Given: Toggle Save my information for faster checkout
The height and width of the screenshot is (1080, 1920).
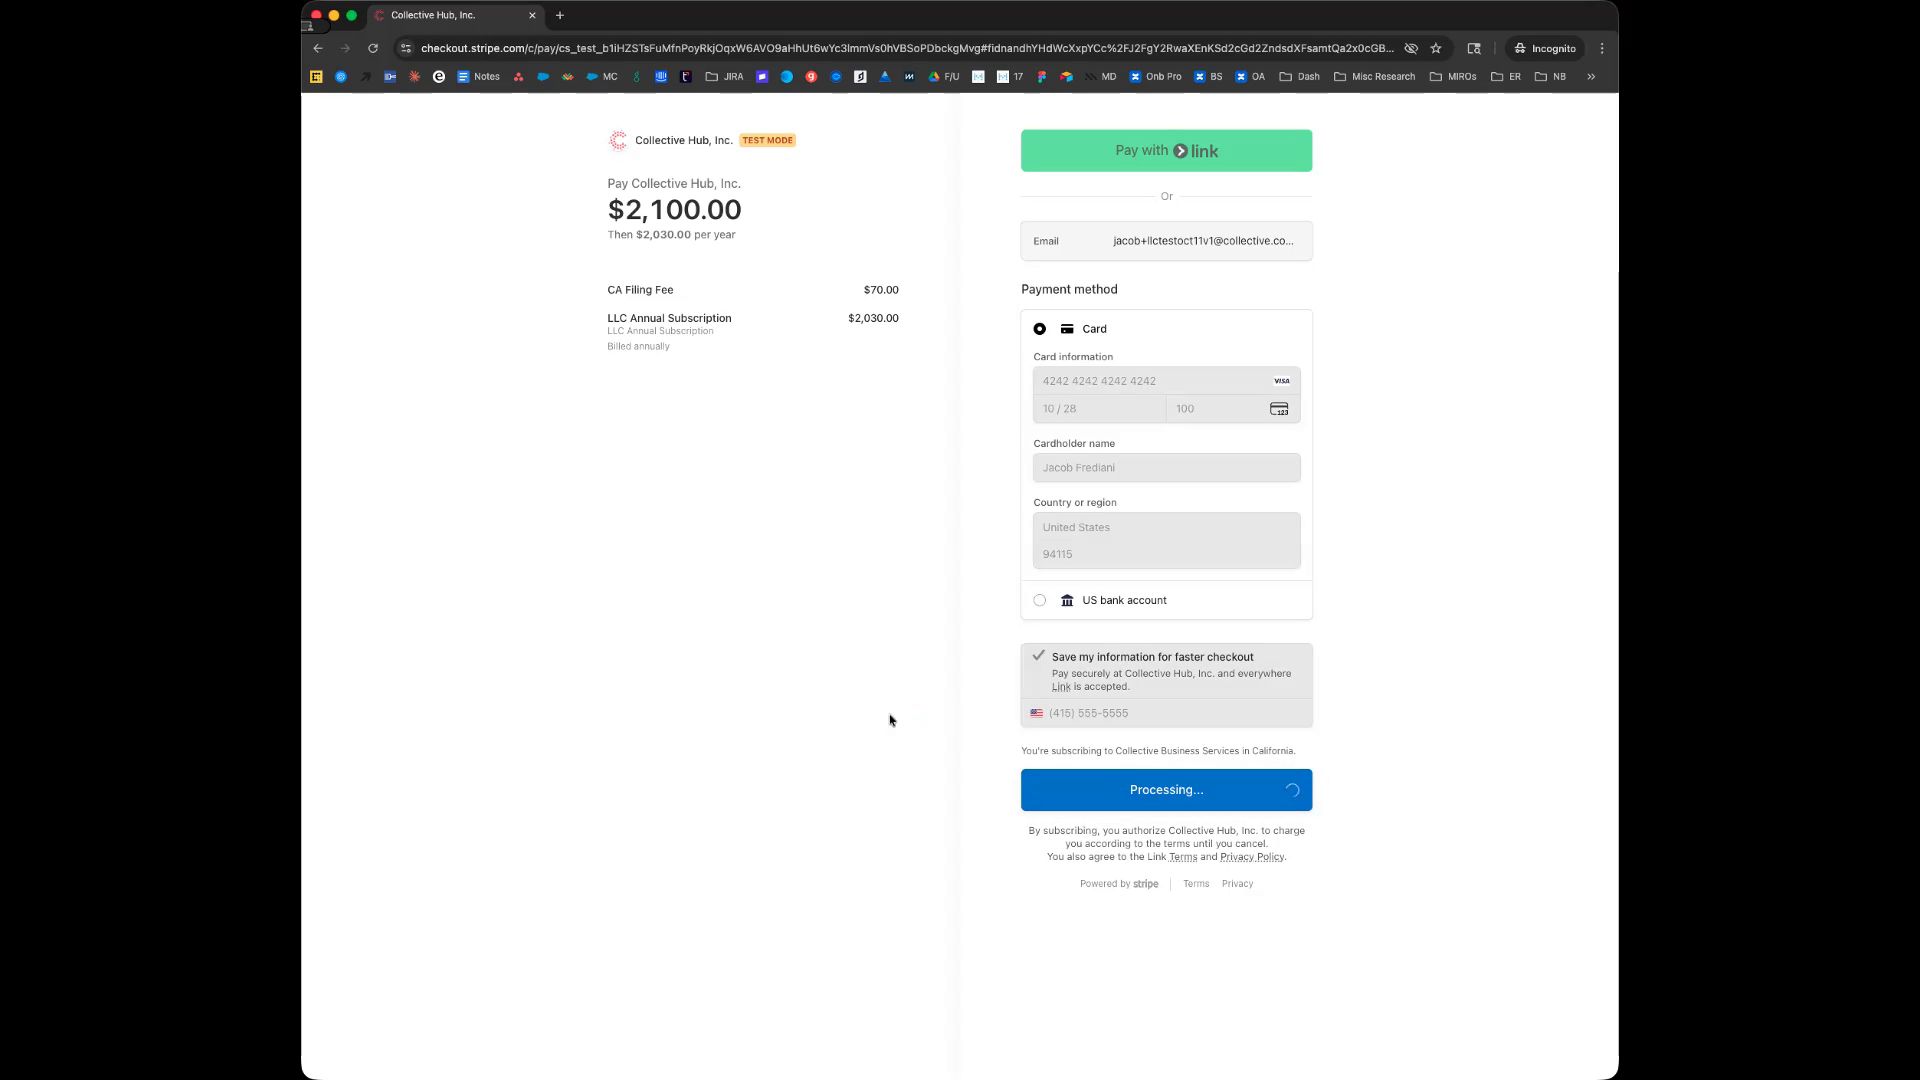Looking at the screenshot, I should tap(1039, 657).
